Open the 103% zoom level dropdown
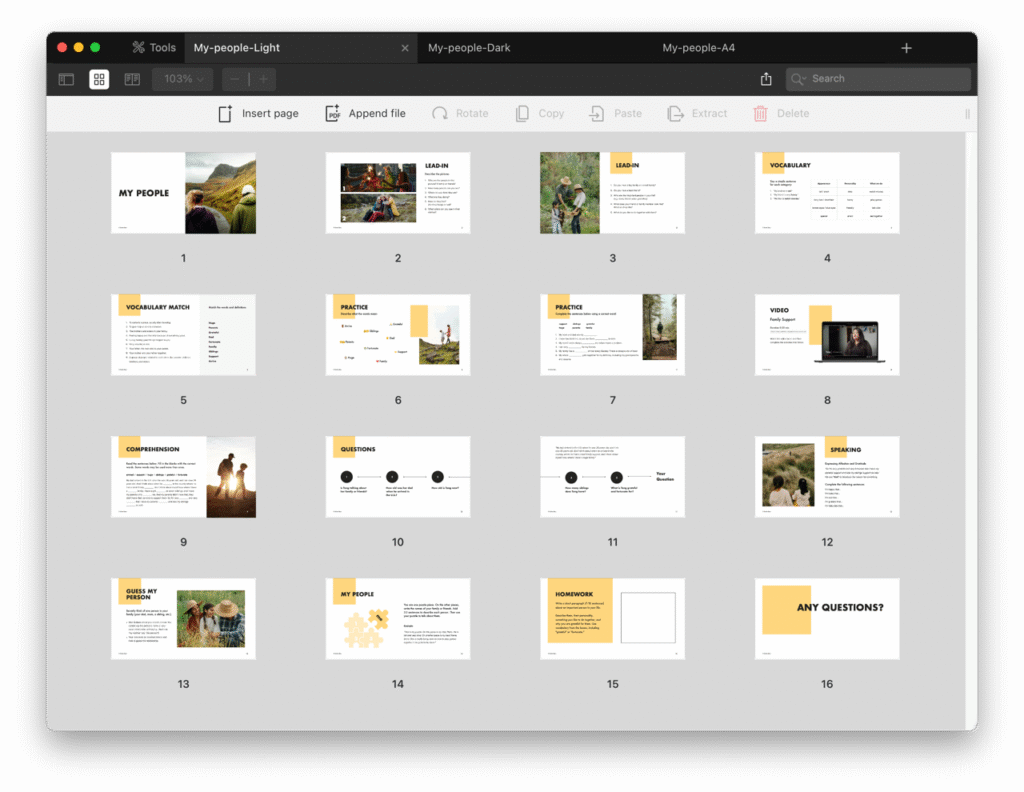The width and height of the screenshot is (1024, 792). click(184, 79)
